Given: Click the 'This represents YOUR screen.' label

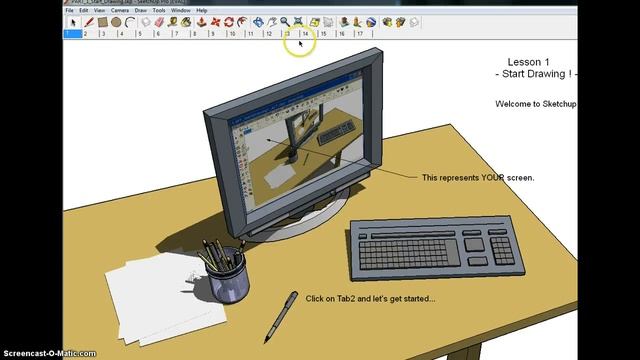Looking at the screenshot, I should (x=478, y=178).
